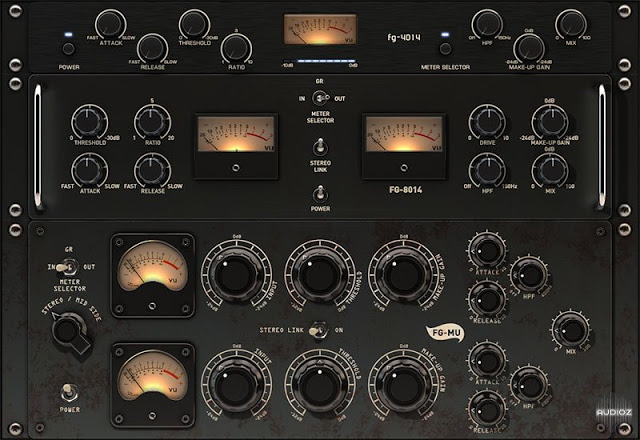
Task: Click the FG-8014 left VU meter
Action: pyautogui.click(x=236, y=134)
